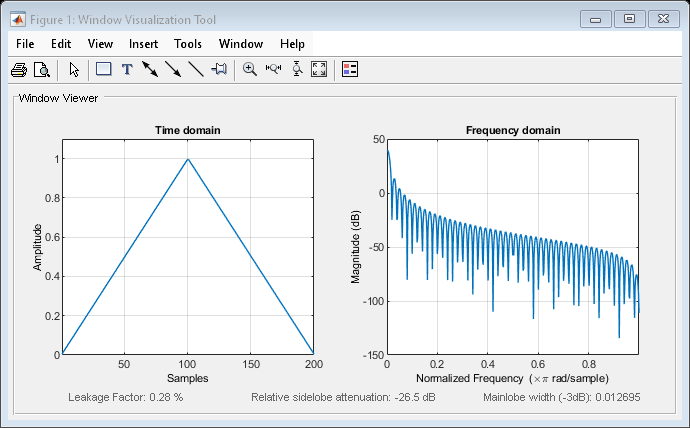
Task: Click the triangular window peak at sample 100
Action: click(188, 159)
